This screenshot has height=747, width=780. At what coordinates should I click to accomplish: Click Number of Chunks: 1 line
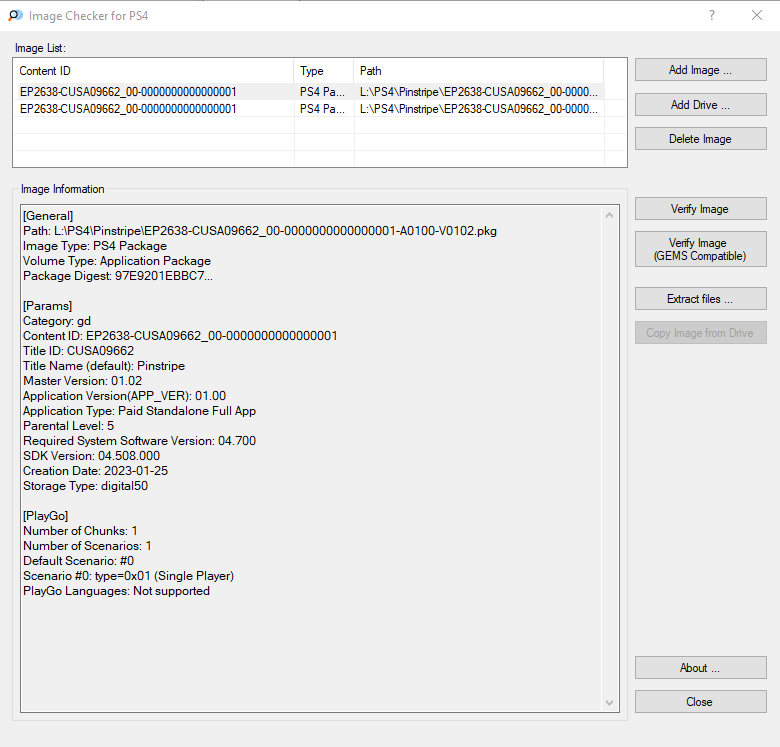point(80,531)
